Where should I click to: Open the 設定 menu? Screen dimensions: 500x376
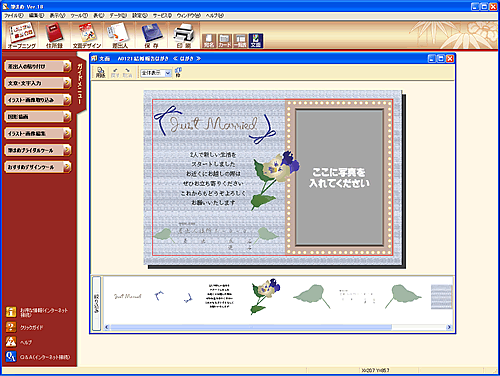point(140,15)
